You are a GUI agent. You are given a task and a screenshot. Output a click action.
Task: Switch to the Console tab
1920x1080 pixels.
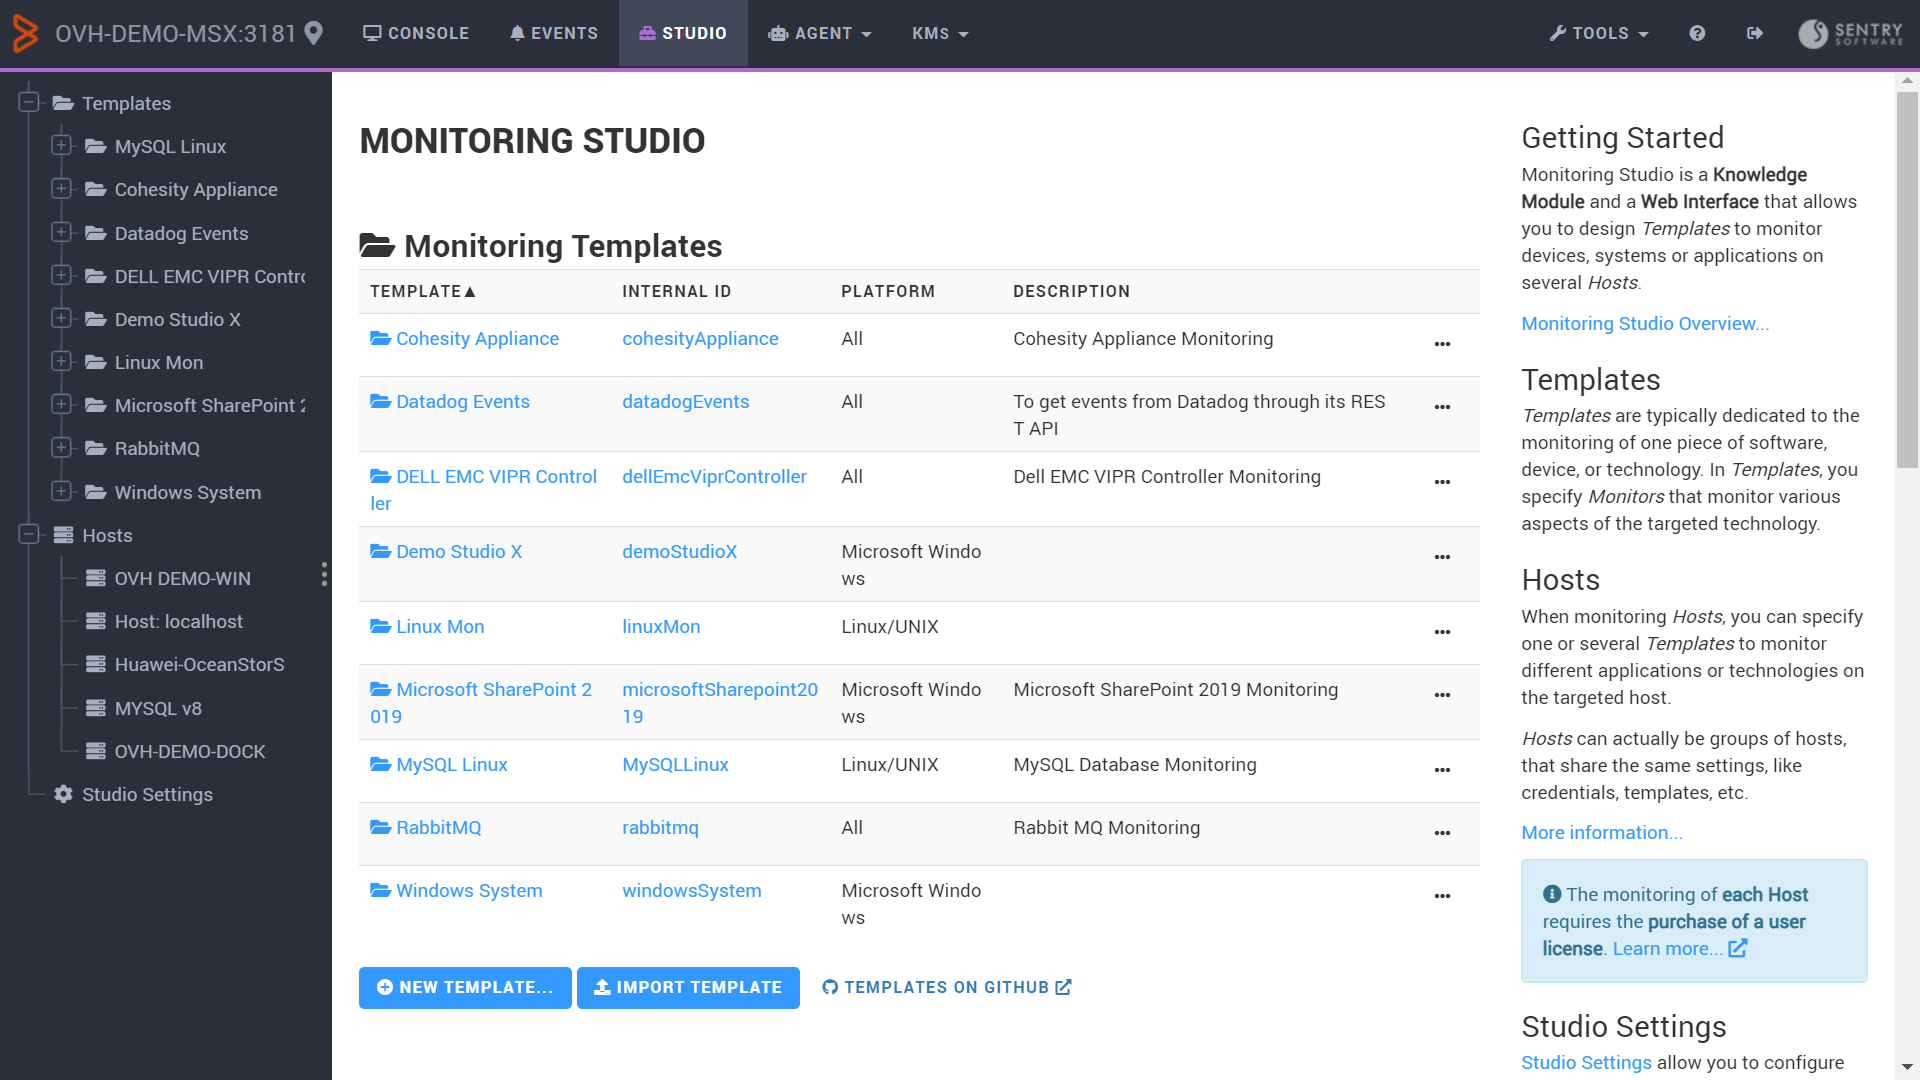[415, 33]
